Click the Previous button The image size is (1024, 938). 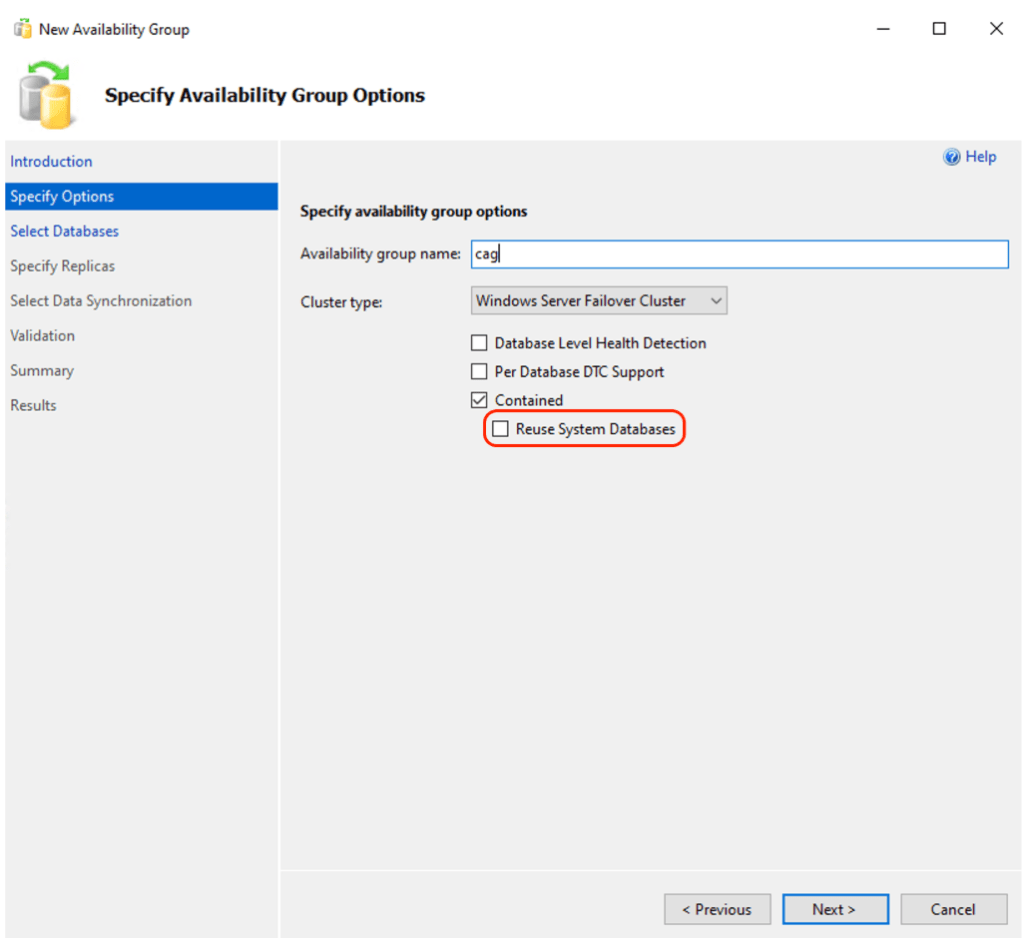(x=717, y=909)
